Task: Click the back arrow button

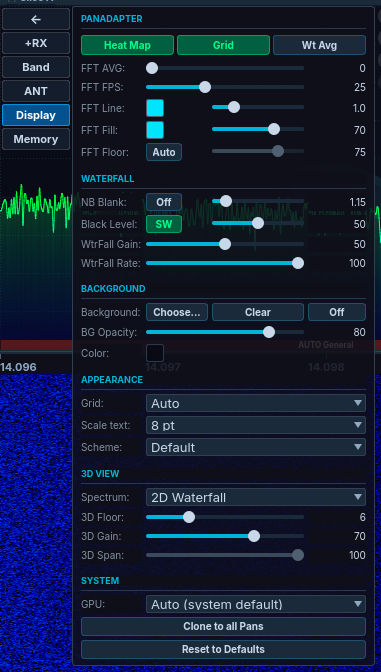Action: pyautogui.click(x=36, y=19)
